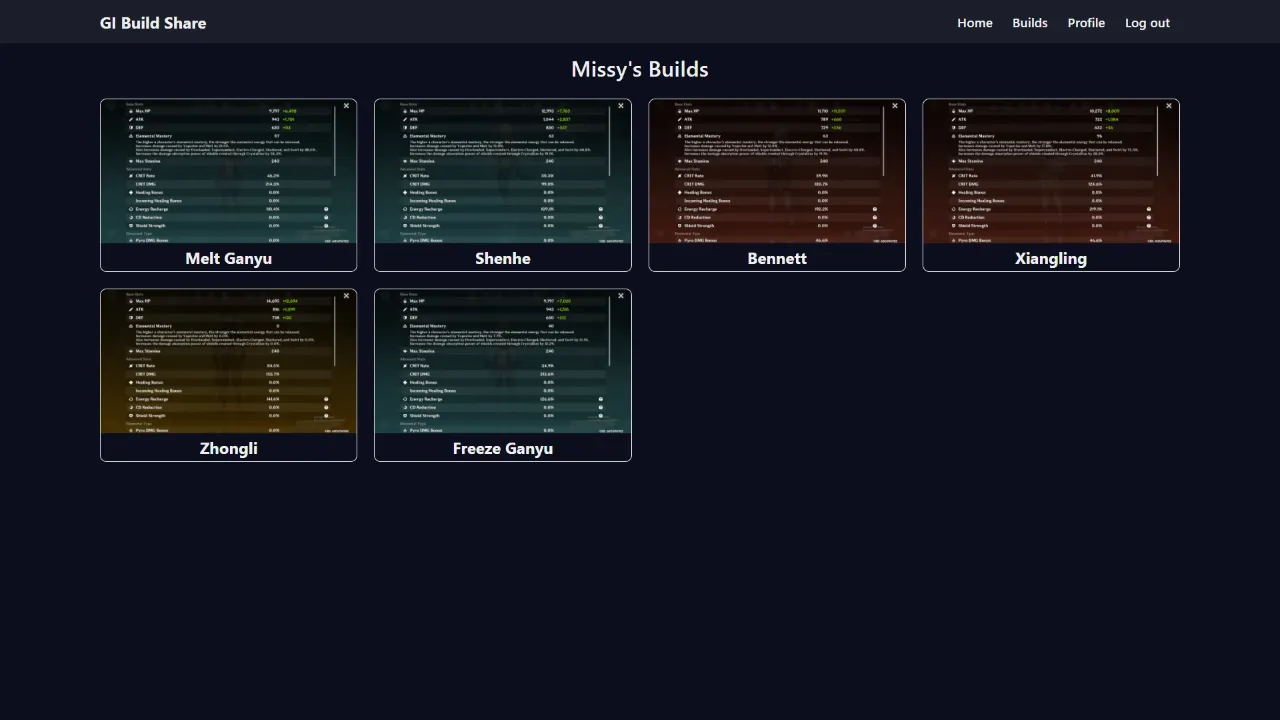
Task: Click the X icon on Zhongli card
Action: tap(347, 296)
